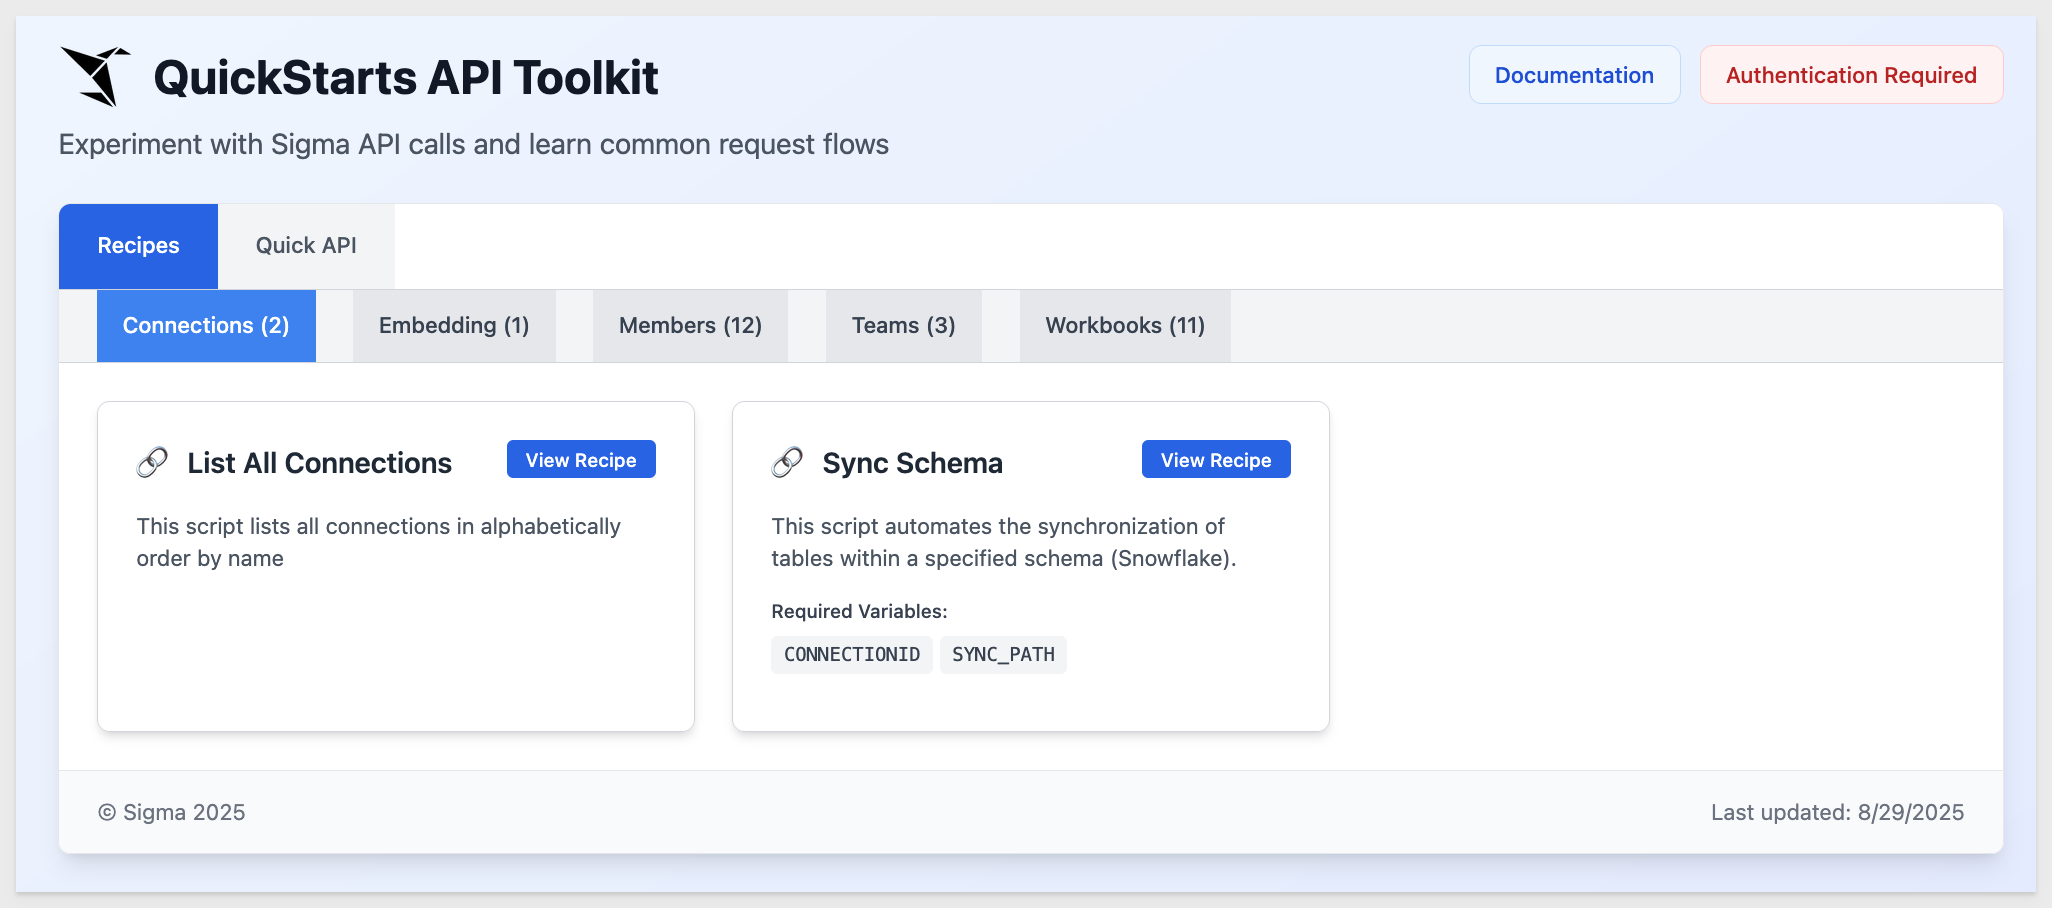Click the Sigma bird logo icon
This screenshot has height=908, width=2052.
click(x=95, y=76)
